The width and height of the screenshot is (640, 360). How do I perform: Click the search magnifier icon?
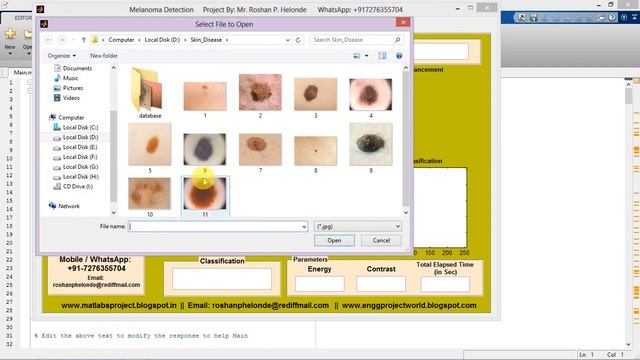[x=398, y=40]
